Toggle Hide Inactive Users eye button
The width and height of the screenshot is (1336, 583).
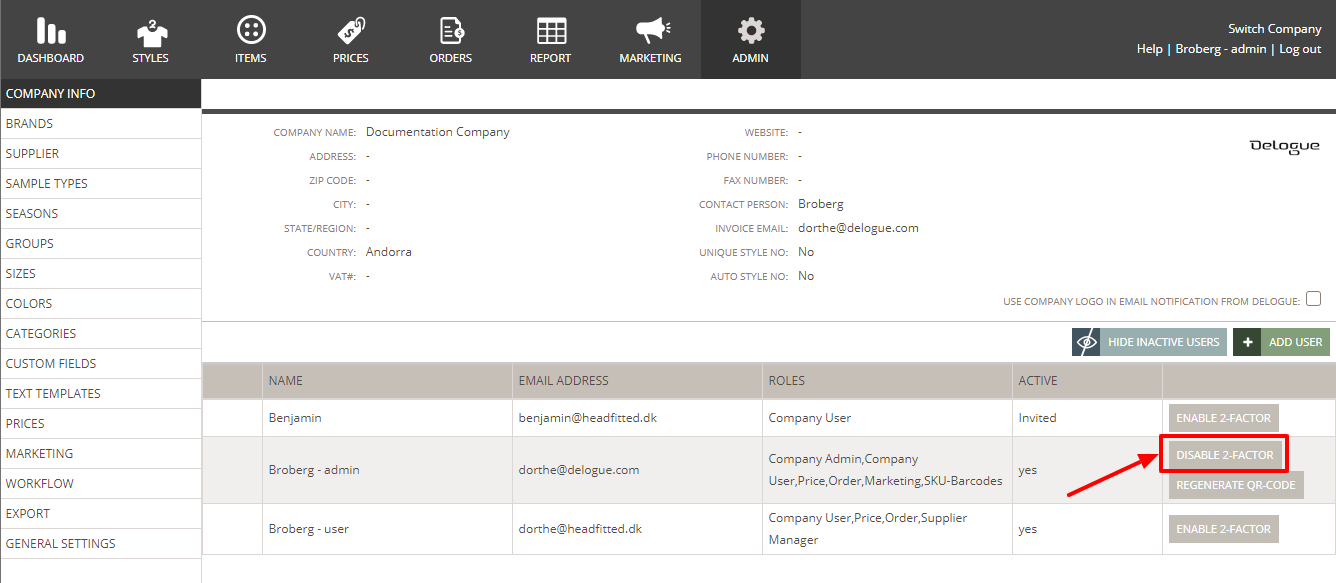click(1149, 342)
